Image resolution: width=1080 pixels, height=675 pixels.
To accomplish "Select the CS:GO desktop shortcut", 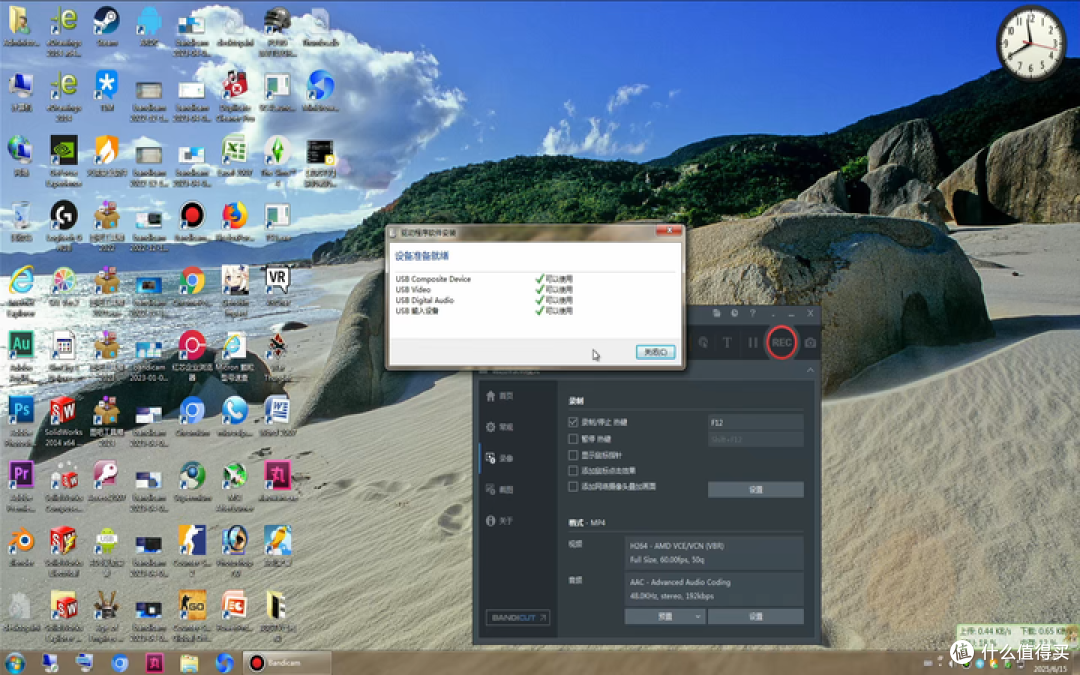I will 191,615.
